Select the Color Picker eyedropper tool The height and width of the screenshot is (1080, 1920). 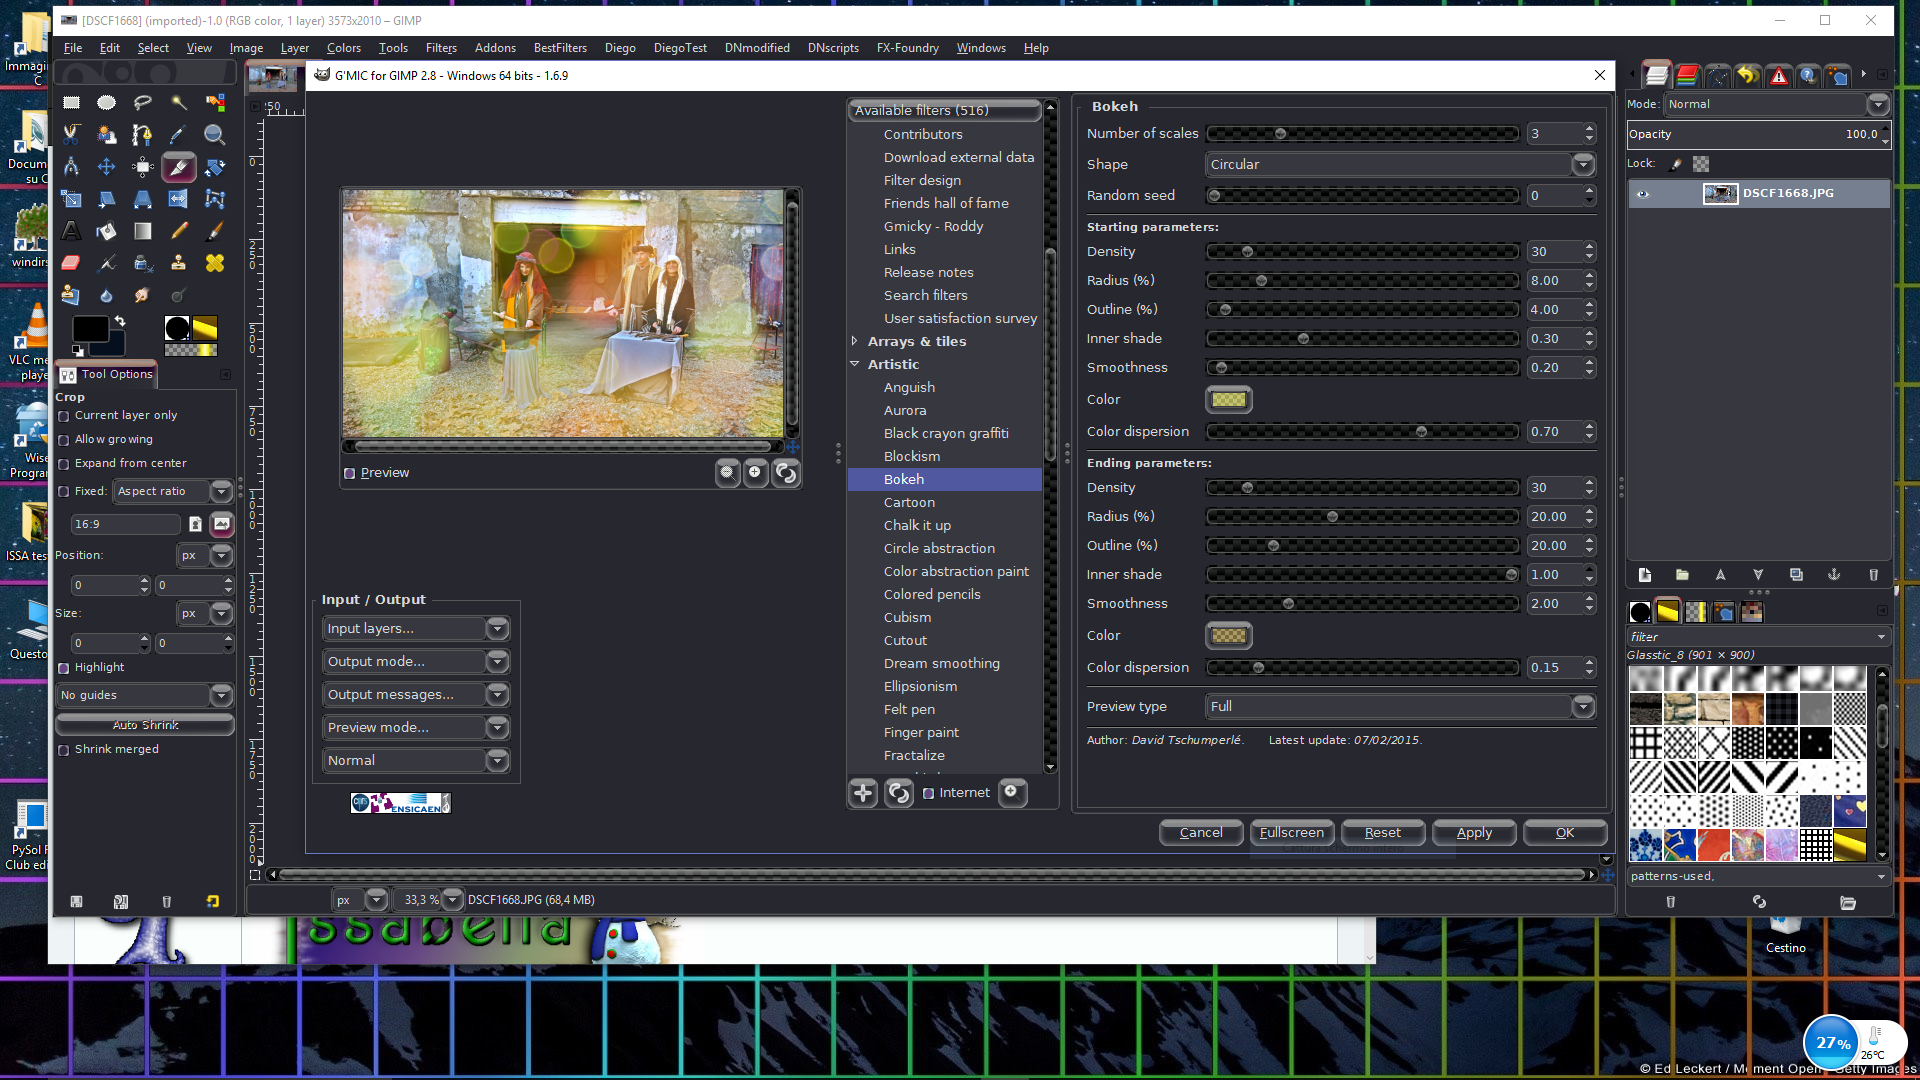tap(179, 134)
